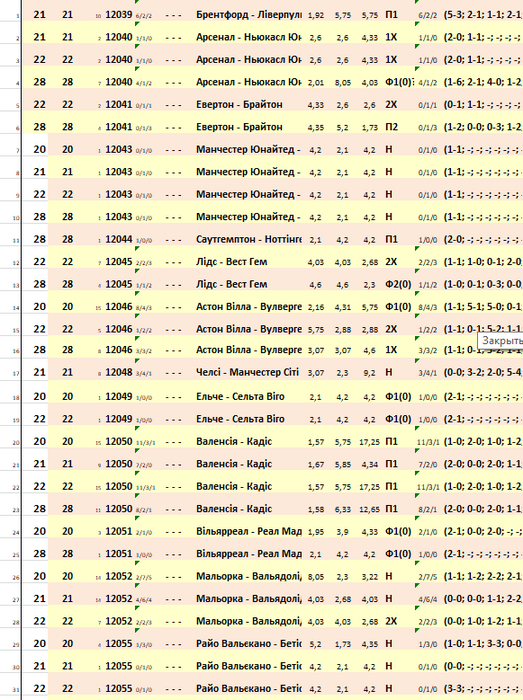523x700 pixels.
Task: Click odds value 9,2
Action: pos(369,373)
